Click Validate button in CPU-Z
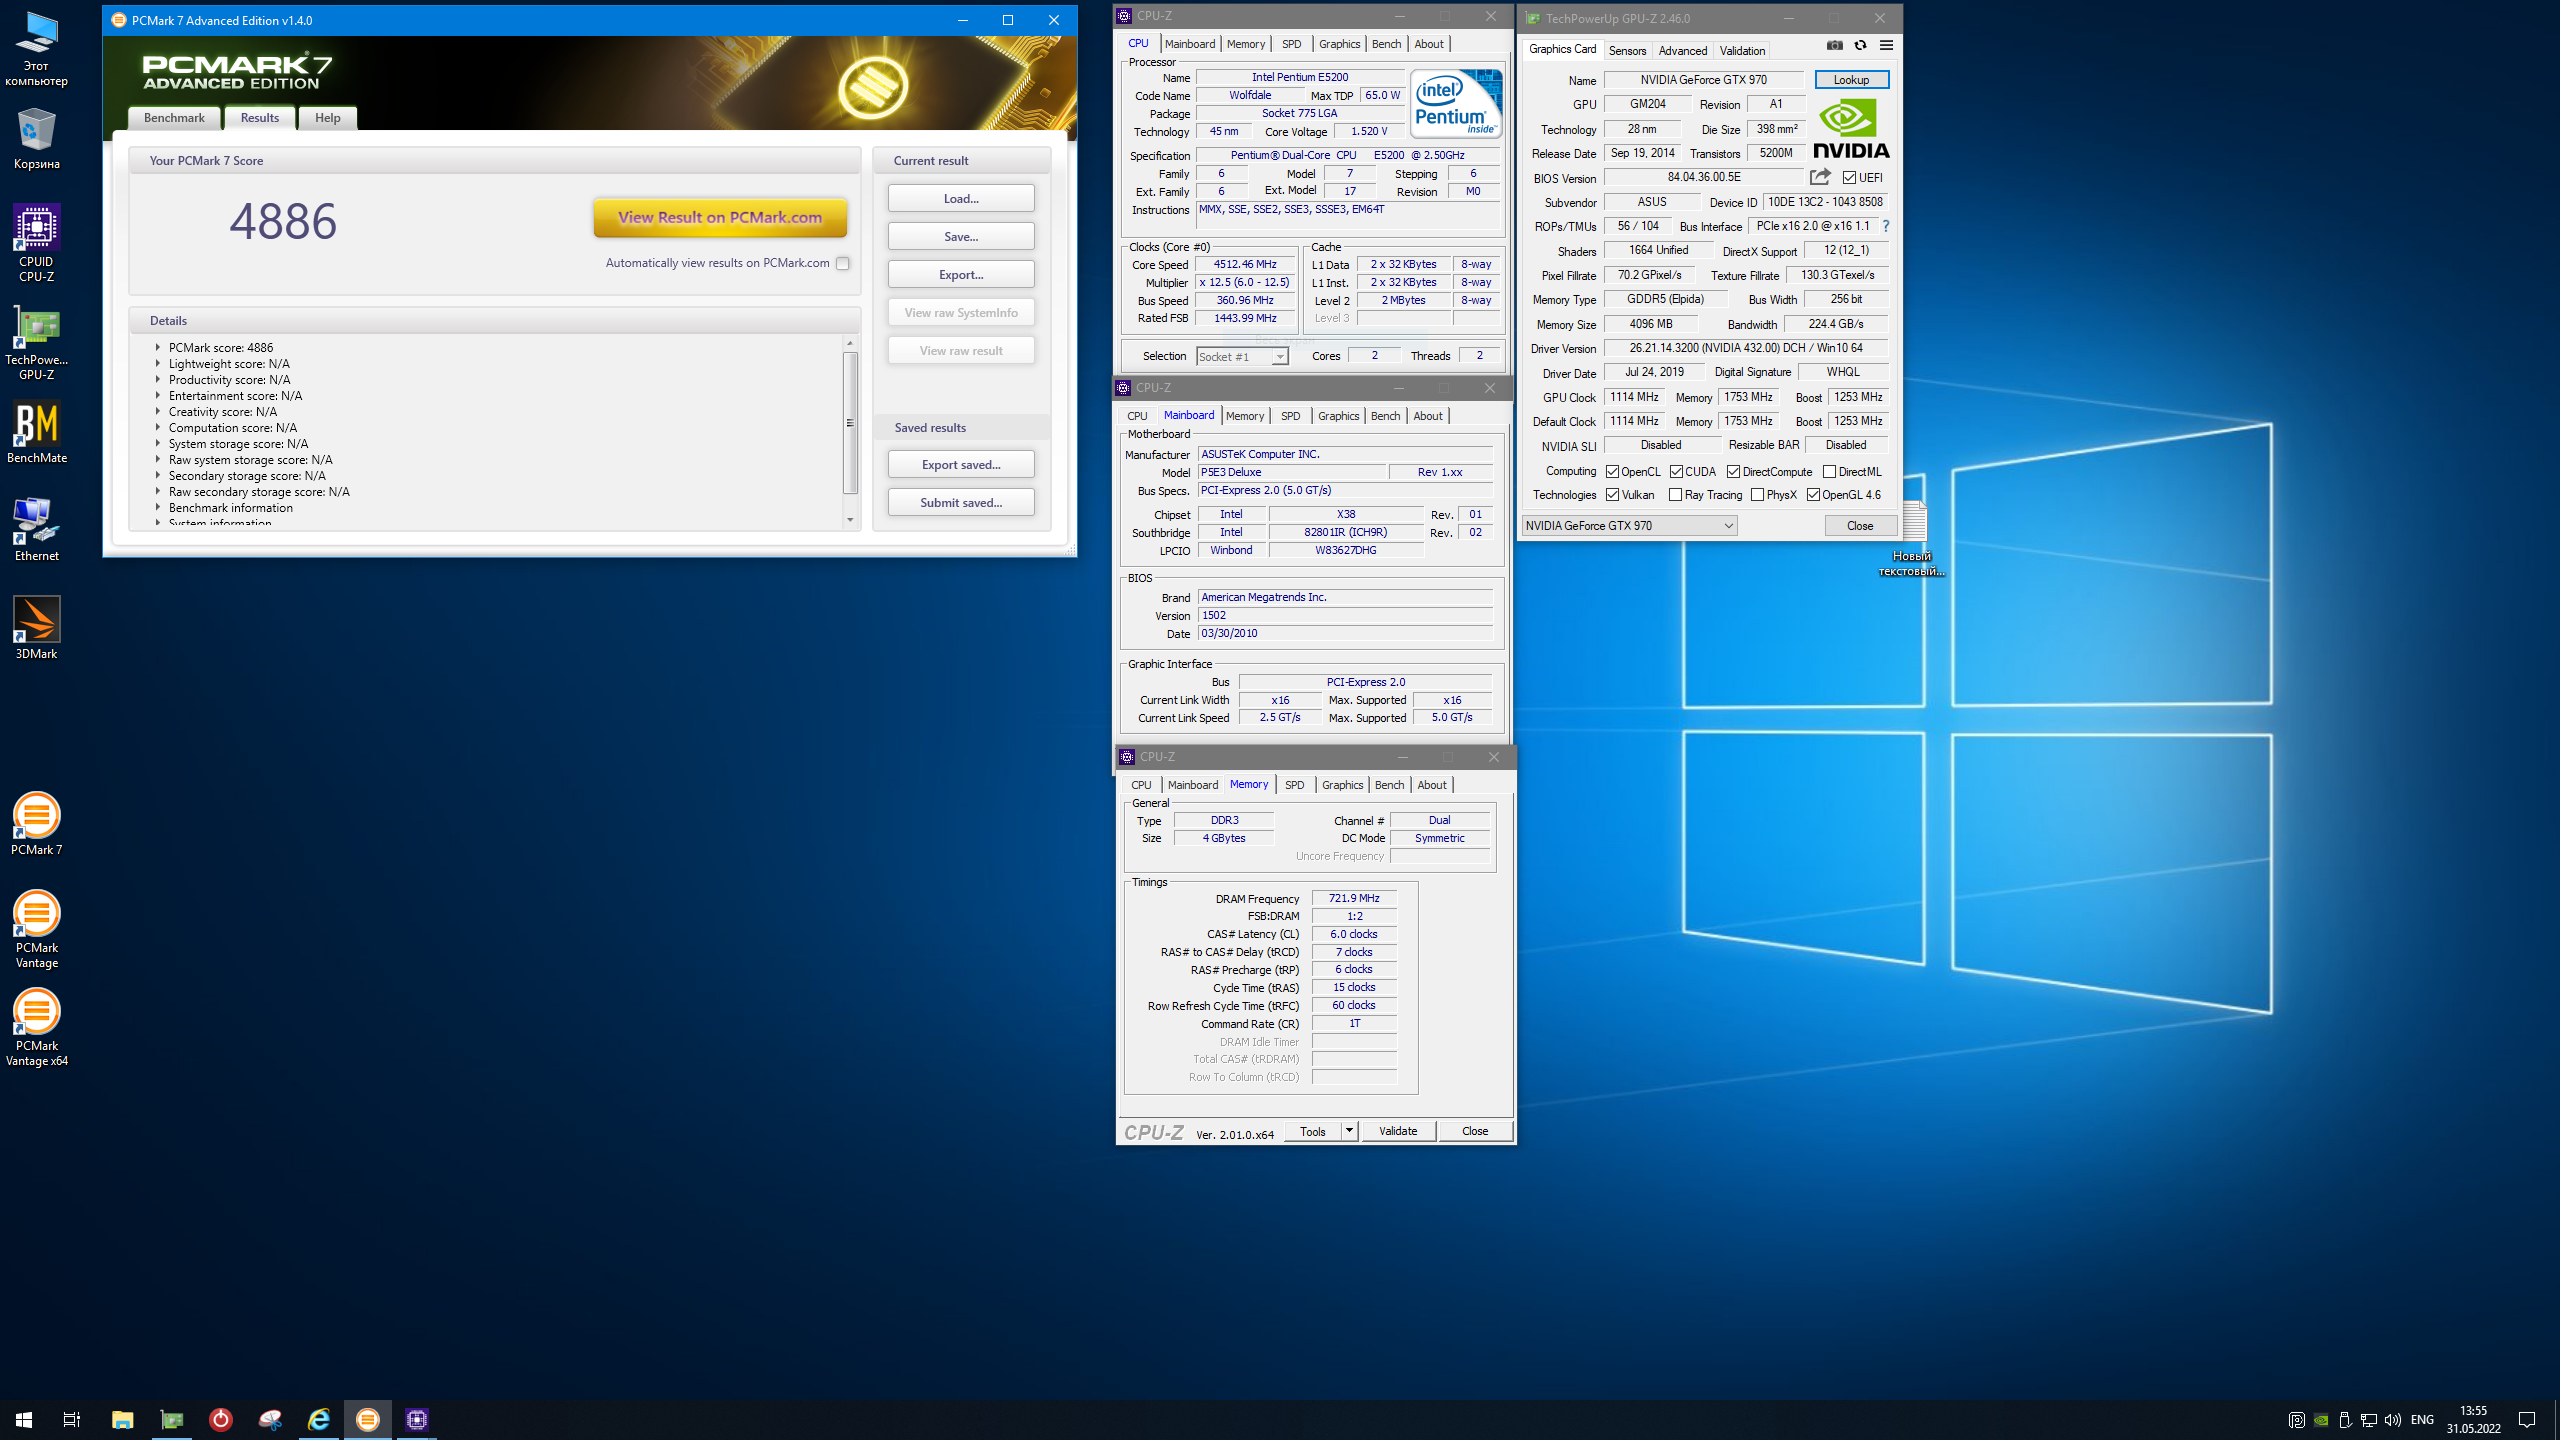Screen dimensions: 2560x1440 coord(1398,1131)
